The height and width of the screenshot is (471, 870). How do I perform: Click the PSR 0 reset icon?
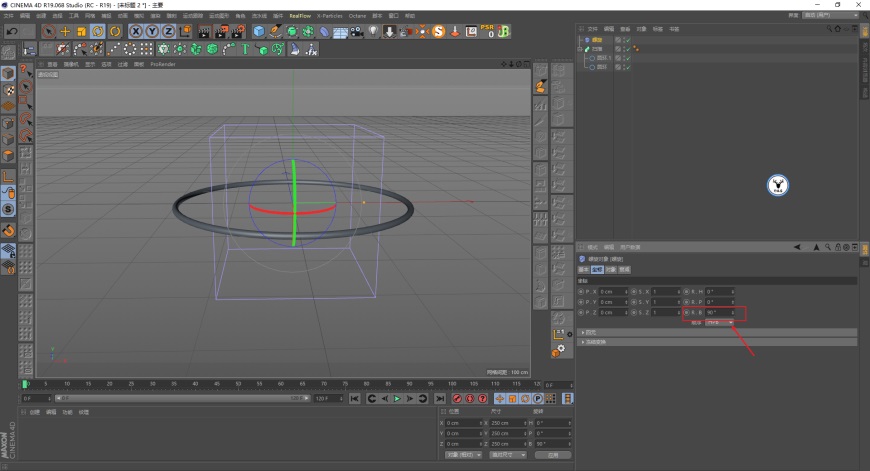click(487, 31)
